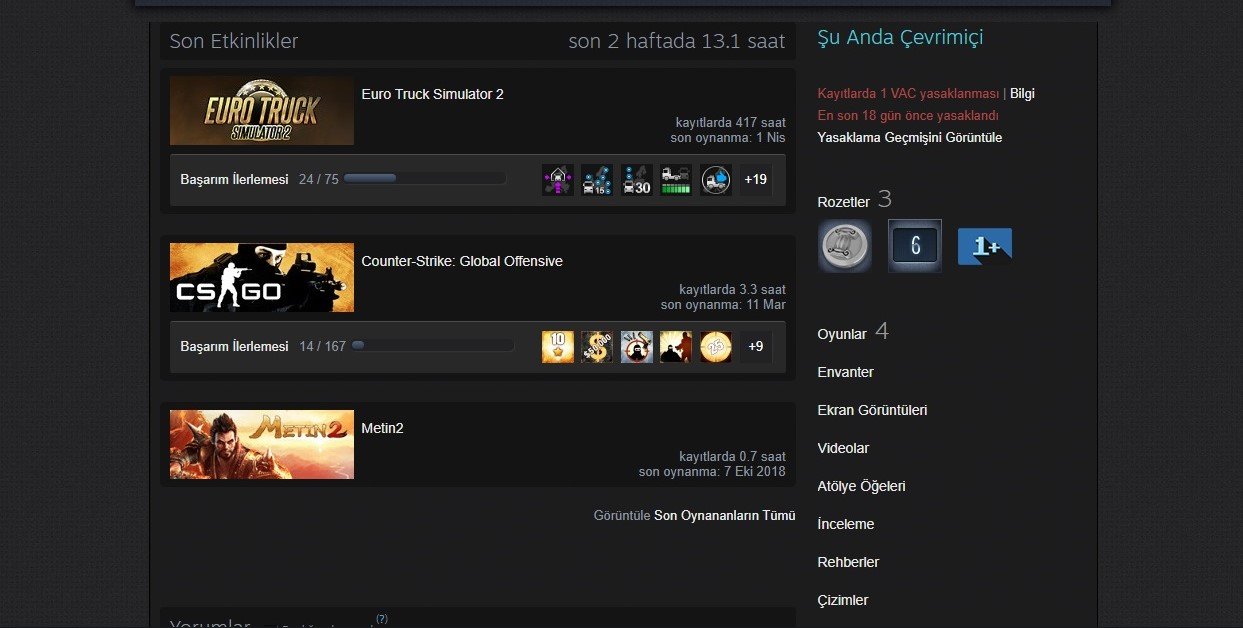Open CS:GO Başarım İlerlemesi label
Viewport: 1243px width, 628px height.
click(x=234, y=347)
